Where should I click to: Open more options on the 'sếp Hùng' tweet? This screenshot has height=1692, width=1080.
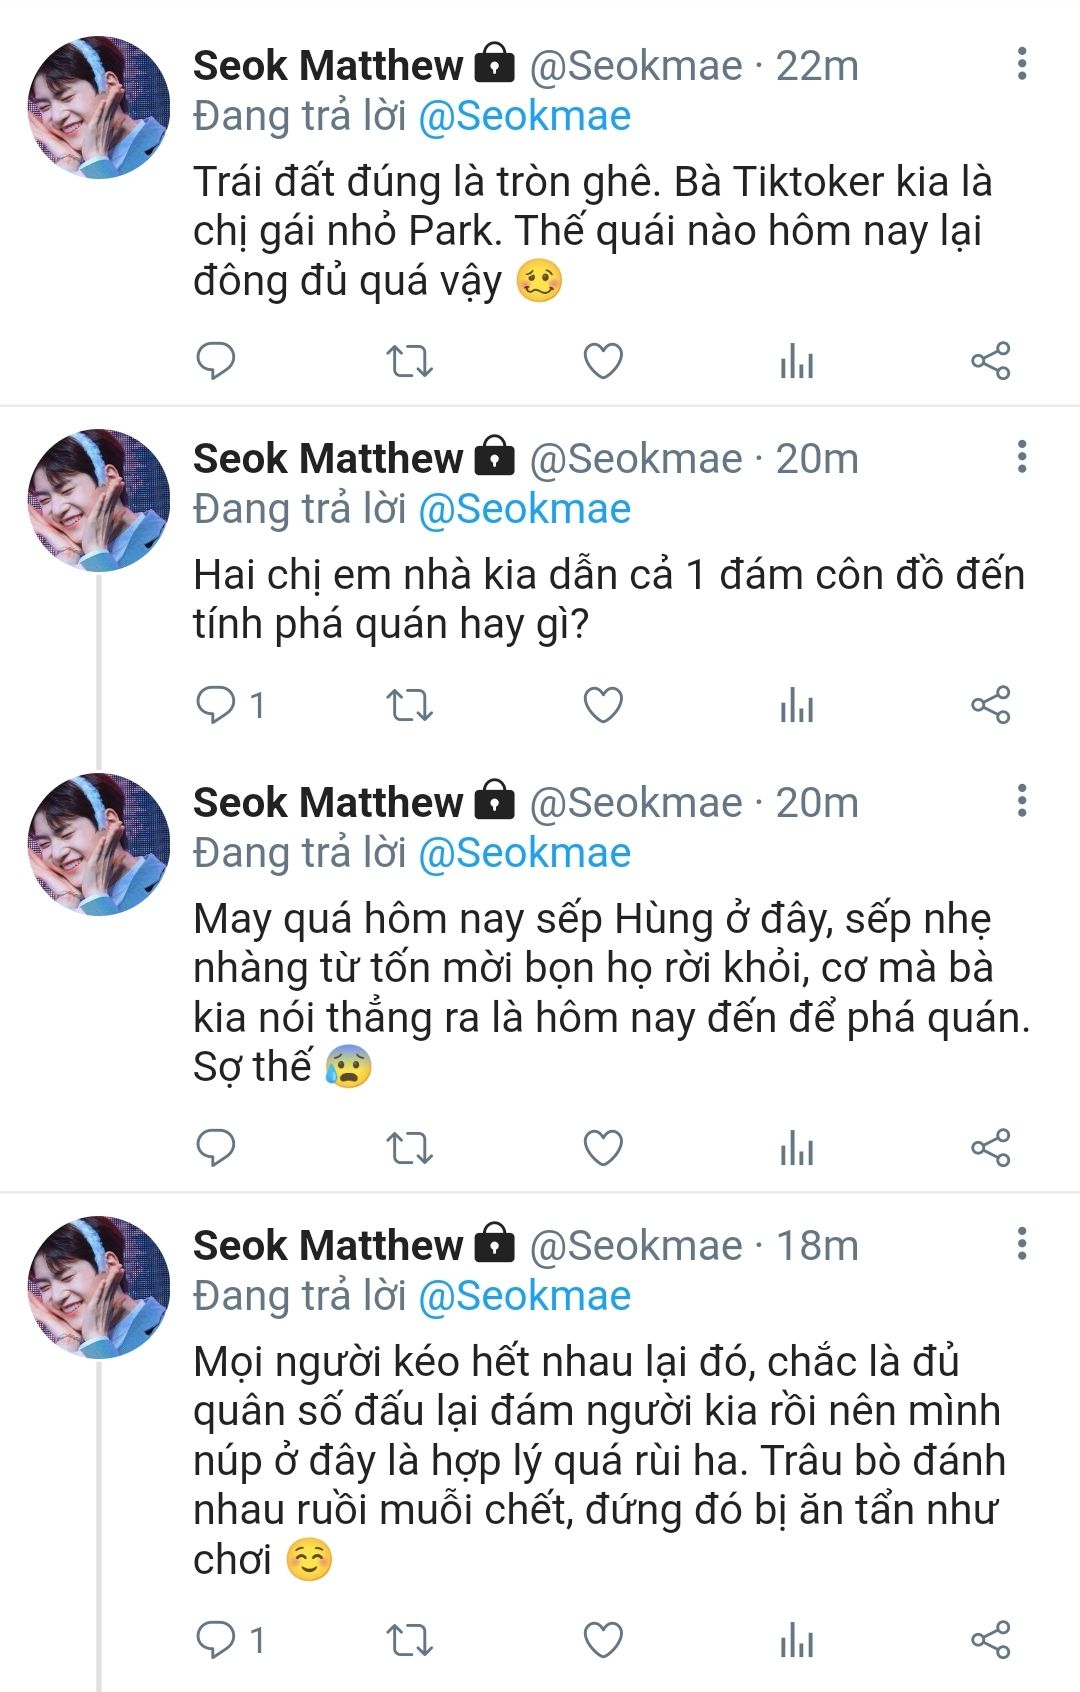click(1021, 801)
